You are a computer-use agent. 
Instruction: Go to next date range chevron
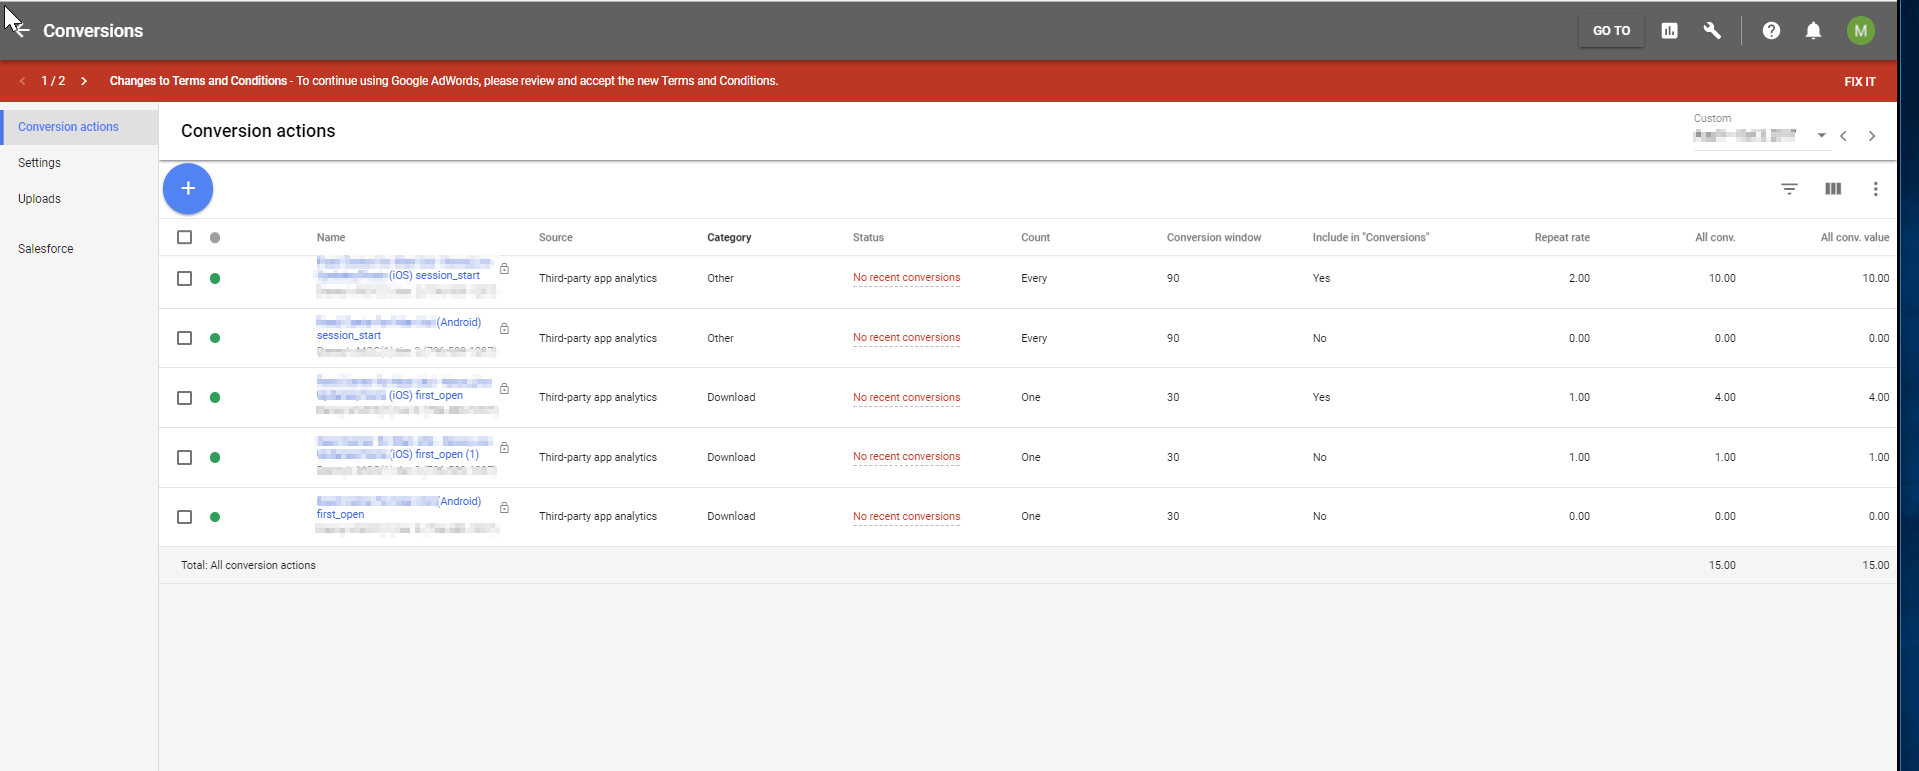tap(1872, 136)
